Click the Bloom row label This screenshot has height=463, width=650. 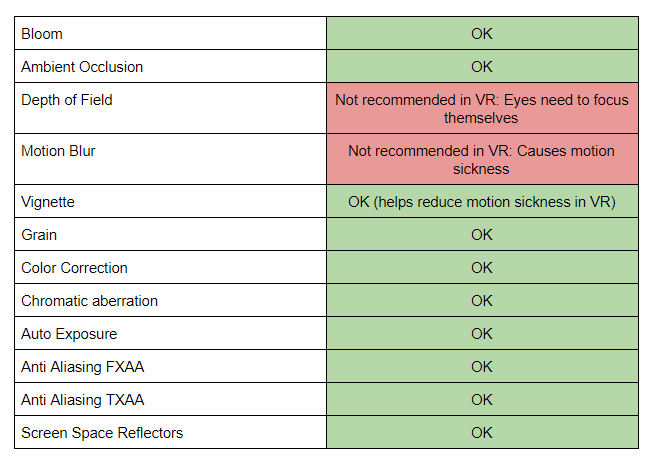(42, 34)
